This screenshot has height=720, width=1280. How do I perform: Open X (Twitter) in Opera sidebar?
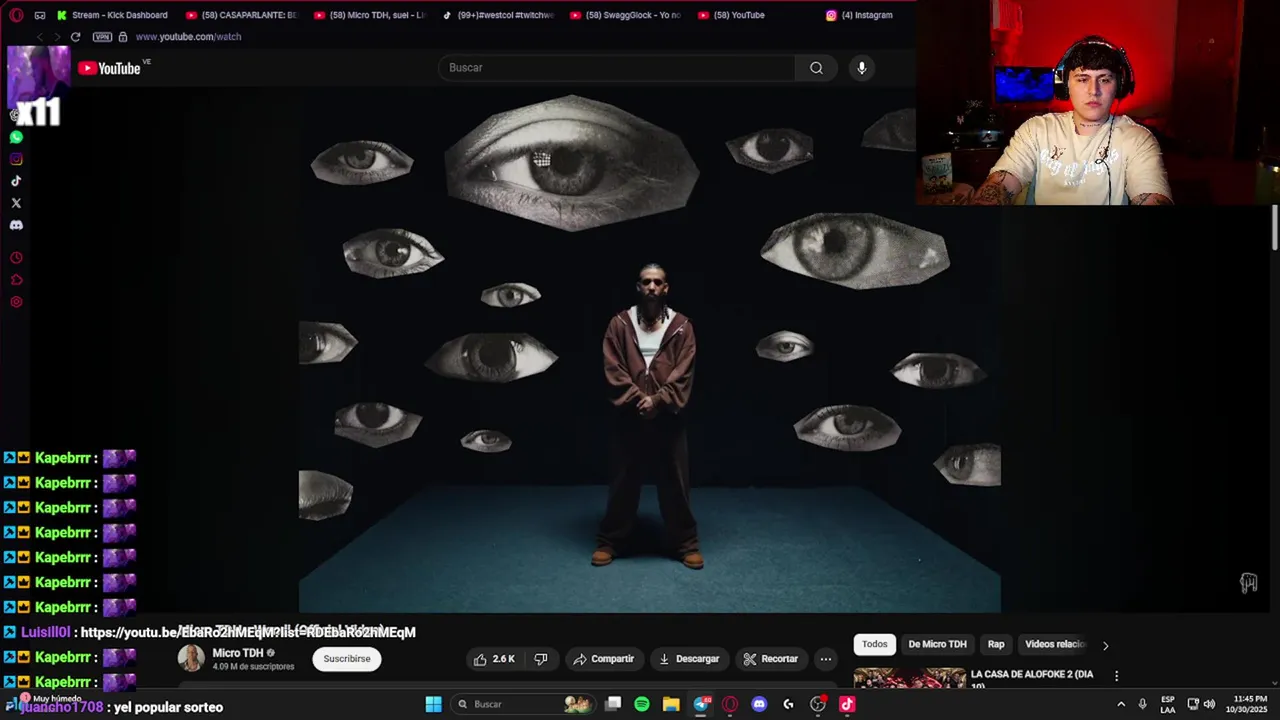point(16,203)
